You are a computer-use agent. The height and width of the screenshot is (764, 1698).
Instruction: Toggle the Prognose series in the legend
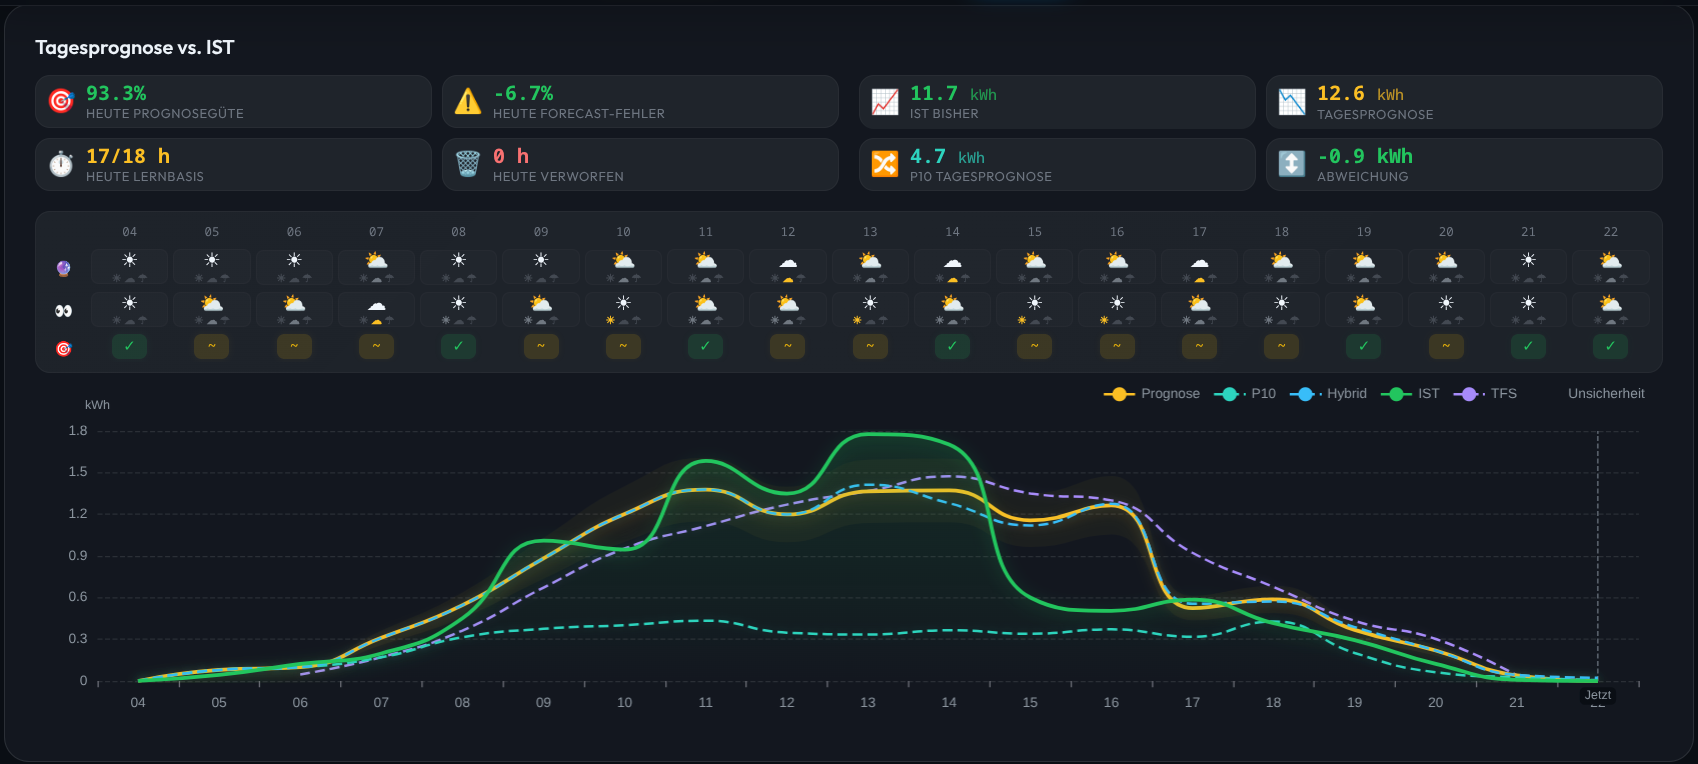click(x=1151, y=394)
